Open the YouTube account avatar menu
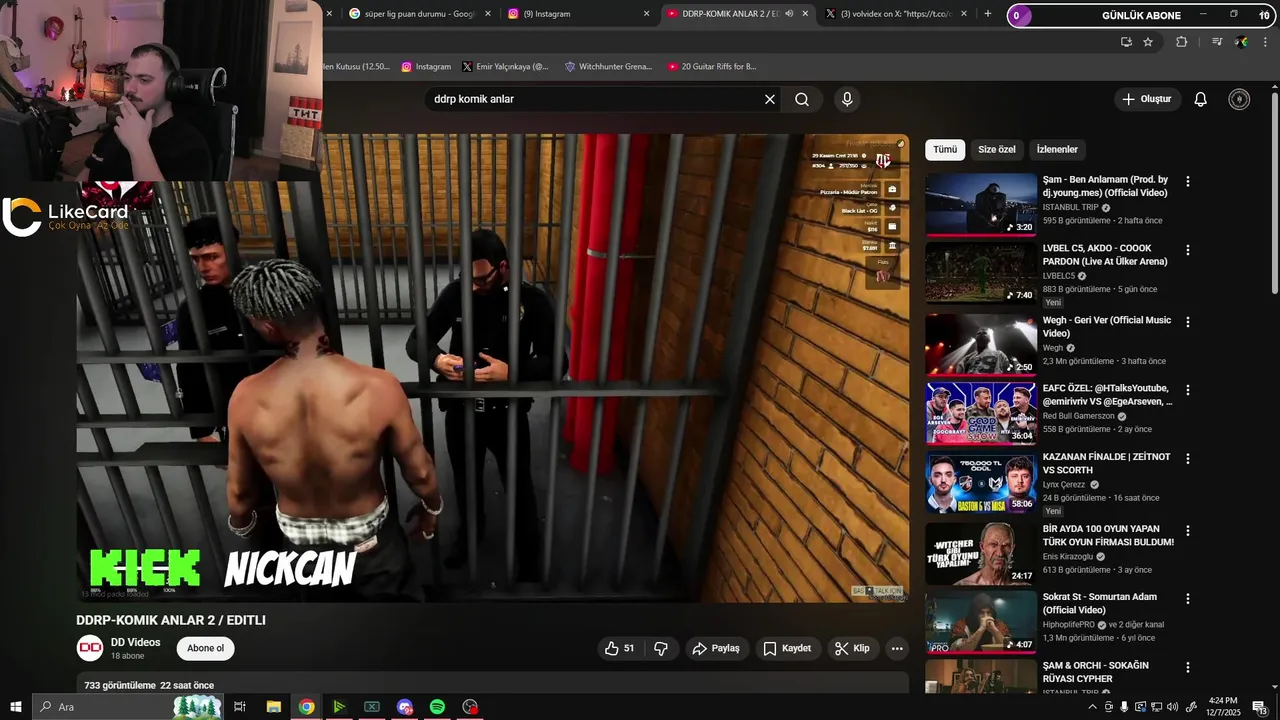Image resolution: width=1280 pixels, height=720 pixels. click(x=1239, y=99)
